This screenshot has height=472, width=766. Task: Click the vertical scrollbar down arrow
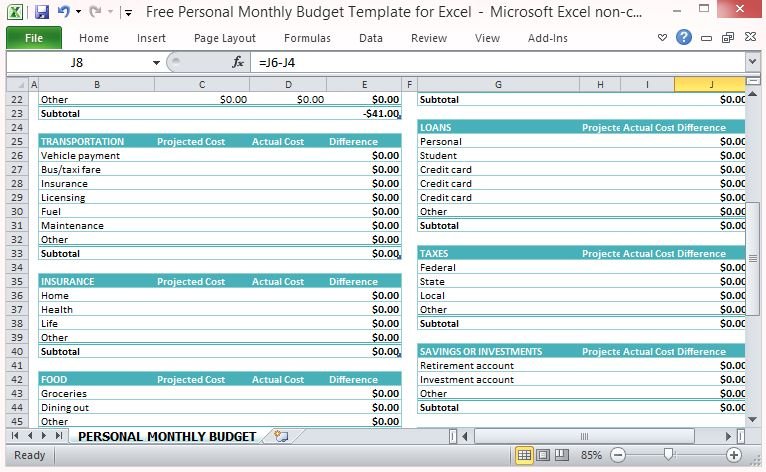point(753,420)
